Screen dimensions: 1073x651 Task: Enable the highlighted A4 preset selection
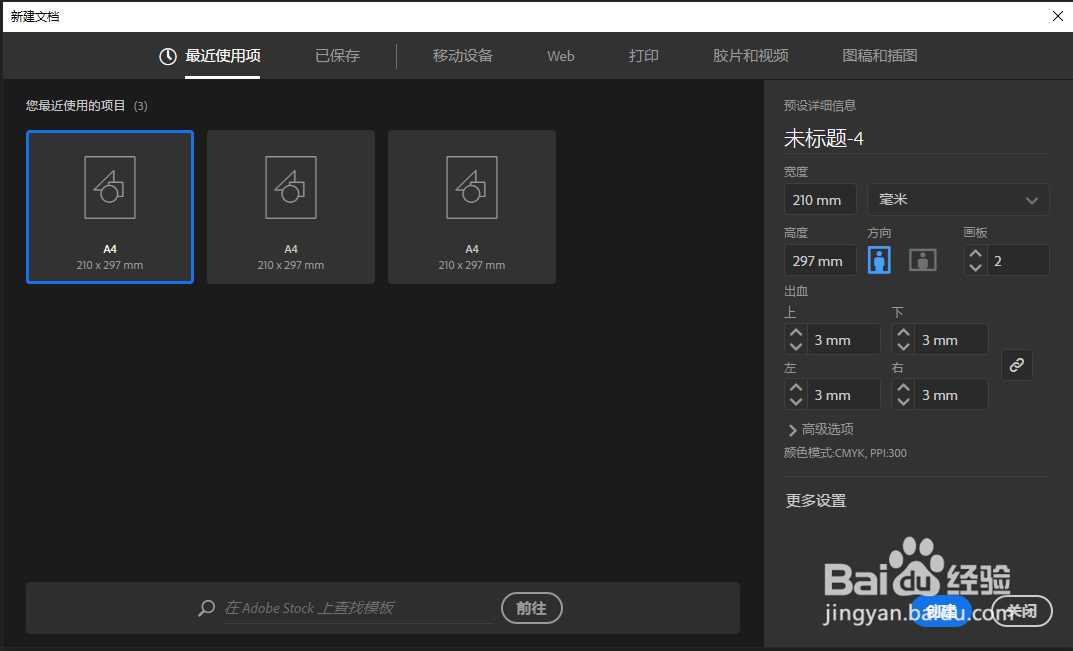[109, 206]
